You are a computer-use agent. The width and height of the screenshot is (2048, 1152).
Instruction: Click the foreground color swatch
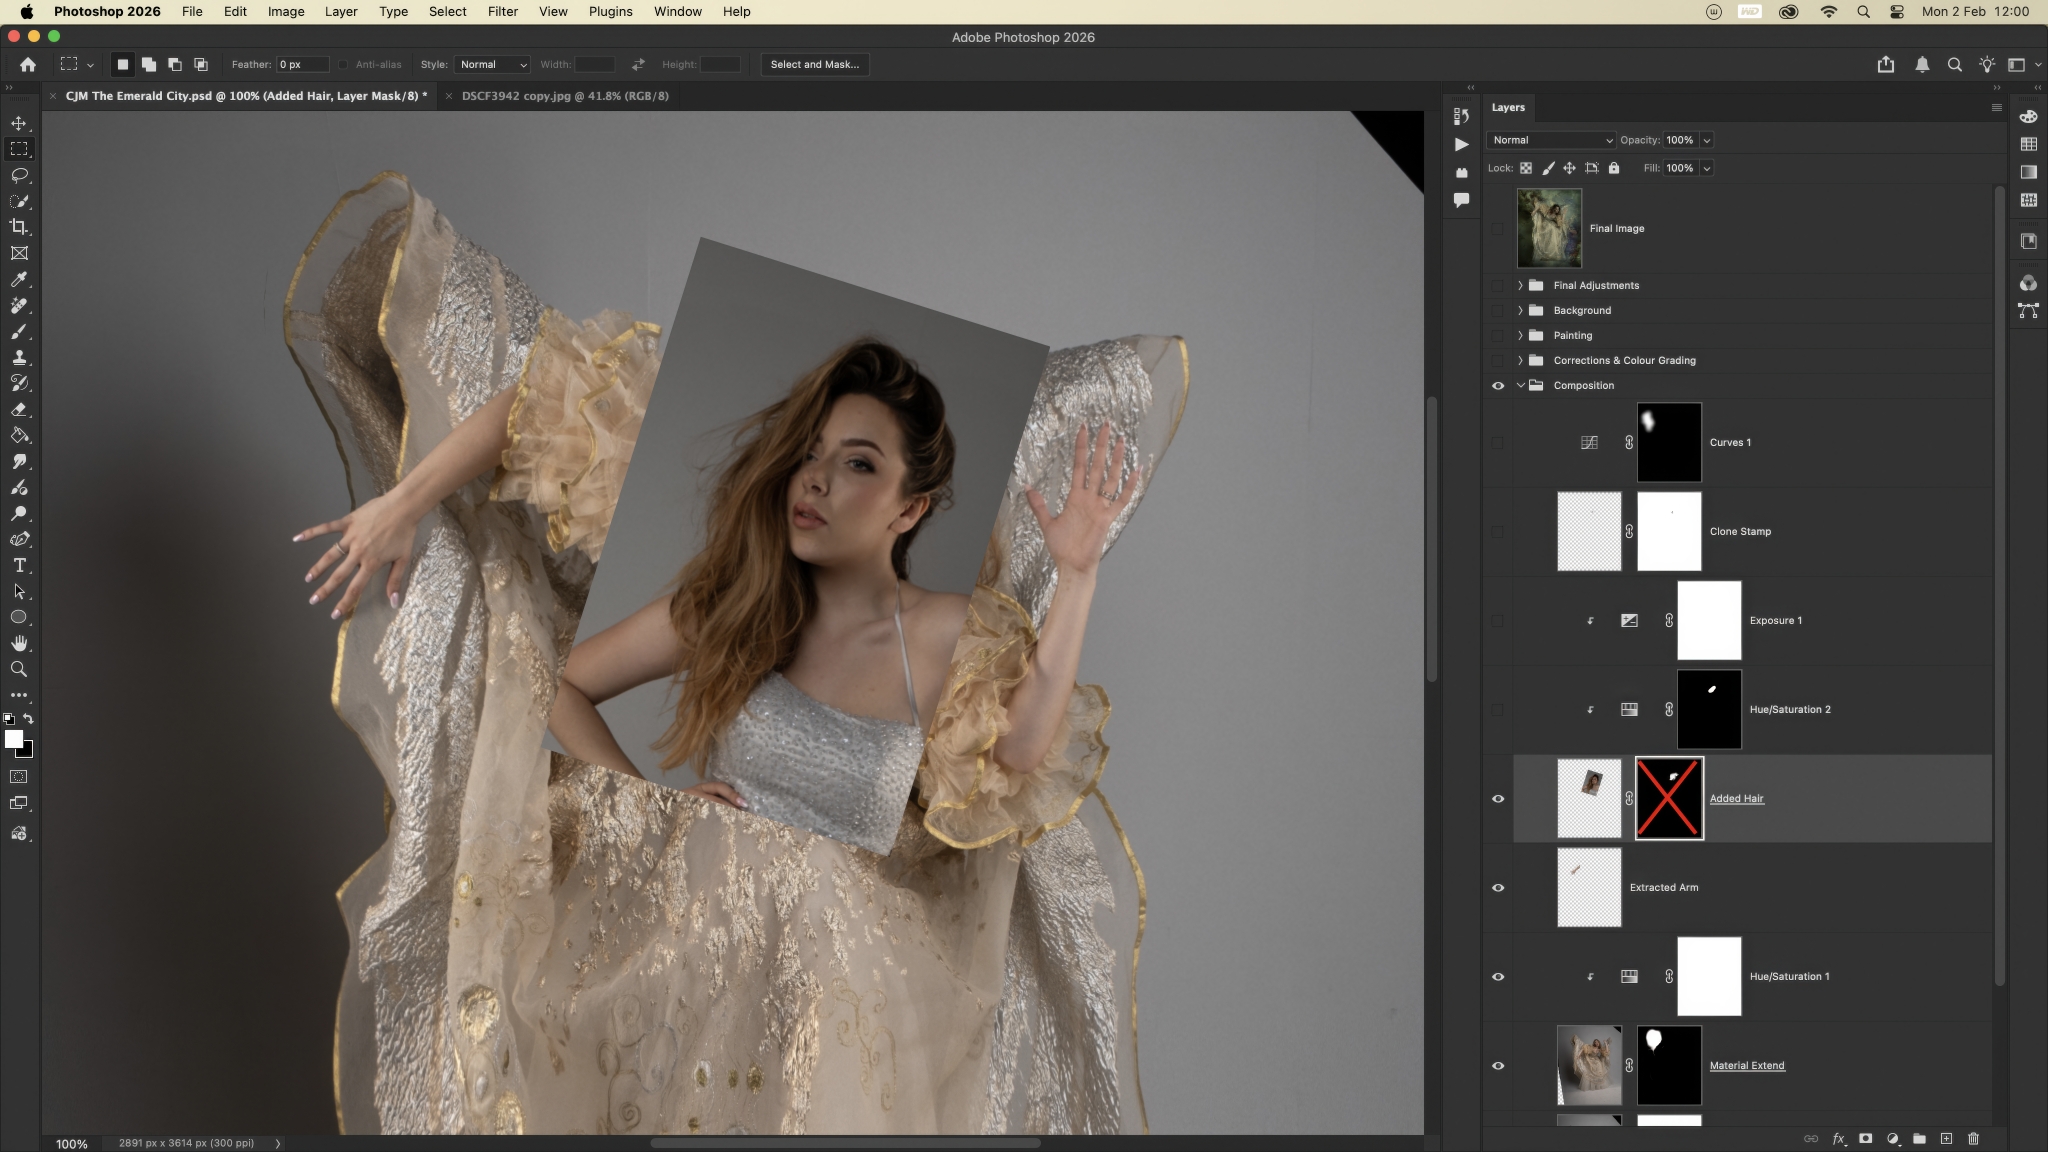(x=13, y=738)
